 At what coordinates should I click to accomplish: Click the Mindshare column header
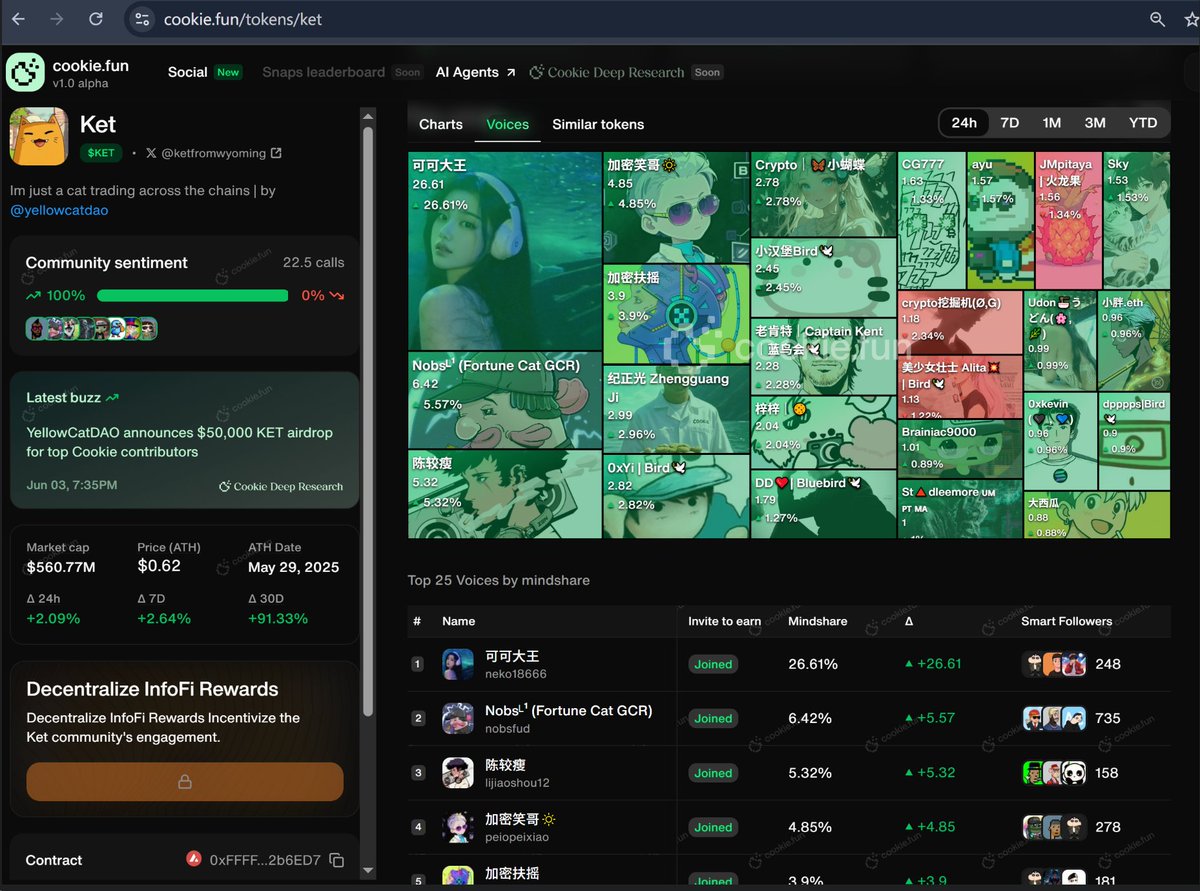tap(817, 621)
